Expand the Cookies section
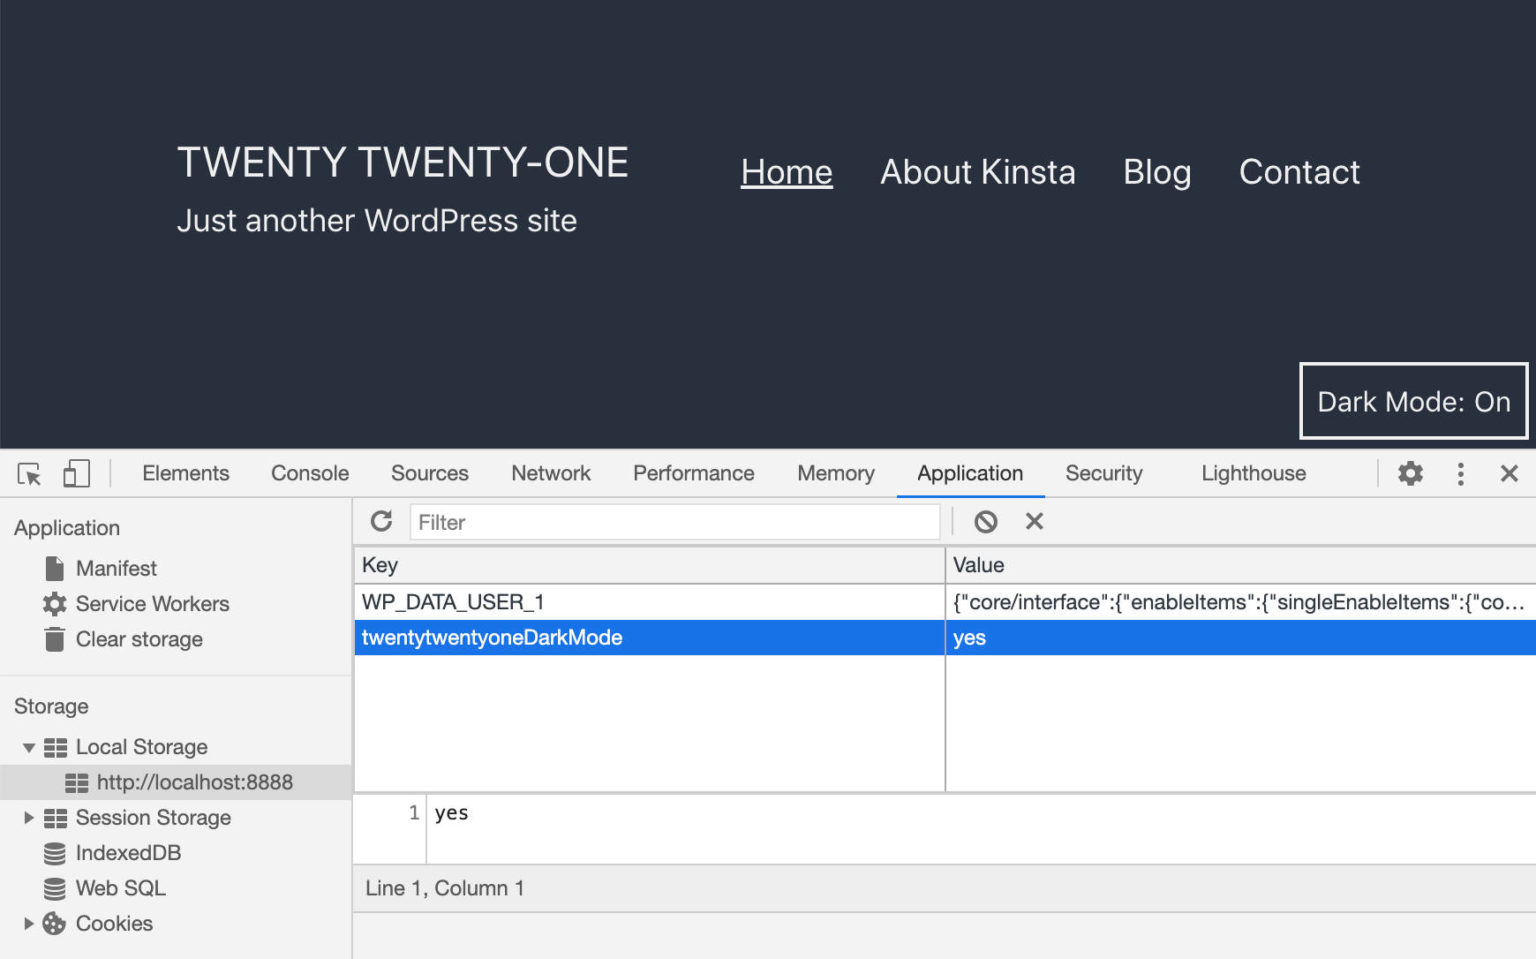 tap(28, 923)
